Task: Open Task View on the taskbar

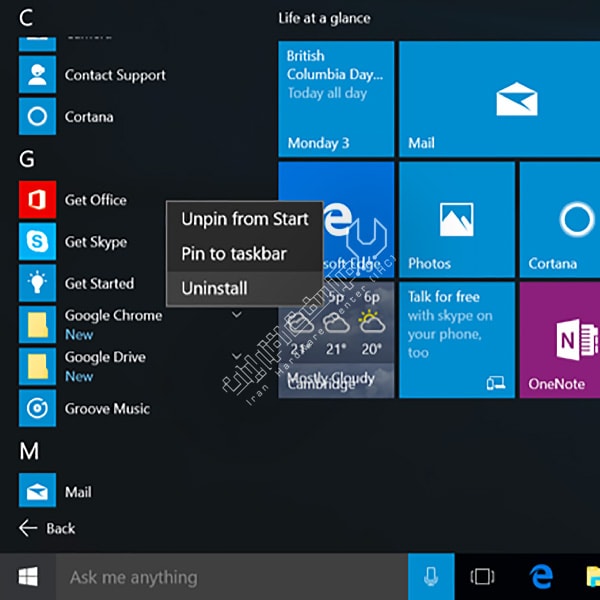Action: tap(482, 576)
